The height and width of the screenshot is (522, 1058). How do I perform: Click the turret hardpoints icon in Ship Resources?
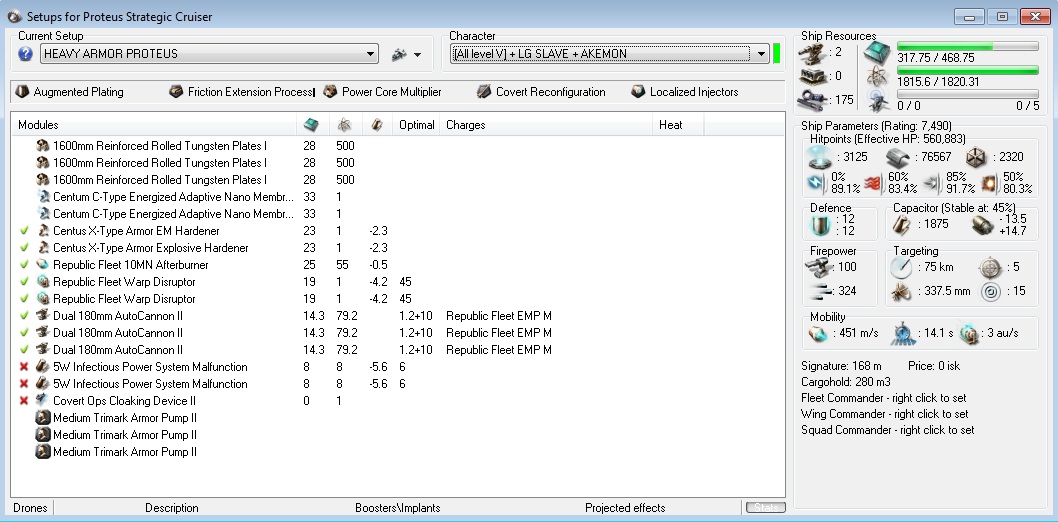pyautogui.click(x=812, y=53)
